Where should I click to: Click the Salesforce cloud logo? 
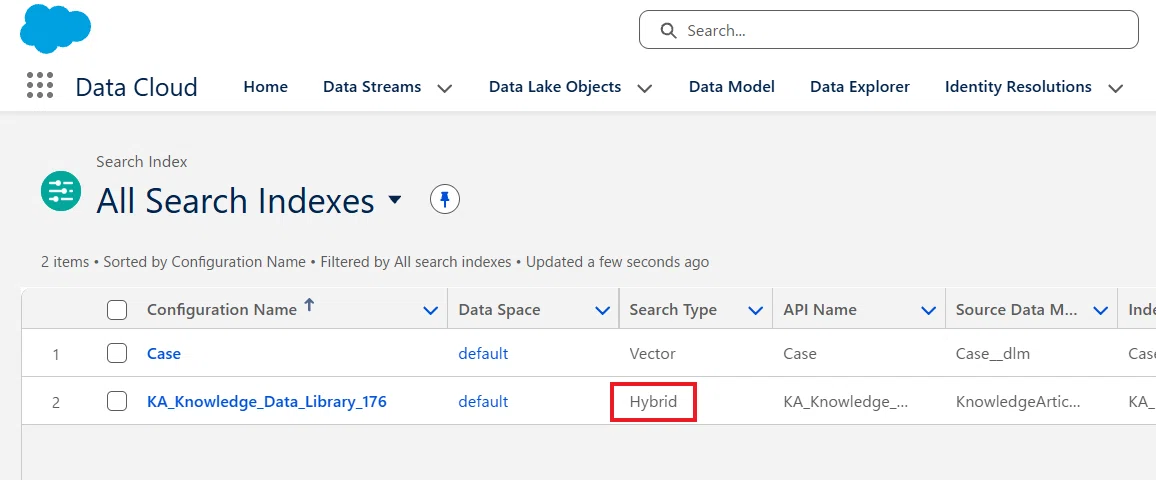(55, 28)
